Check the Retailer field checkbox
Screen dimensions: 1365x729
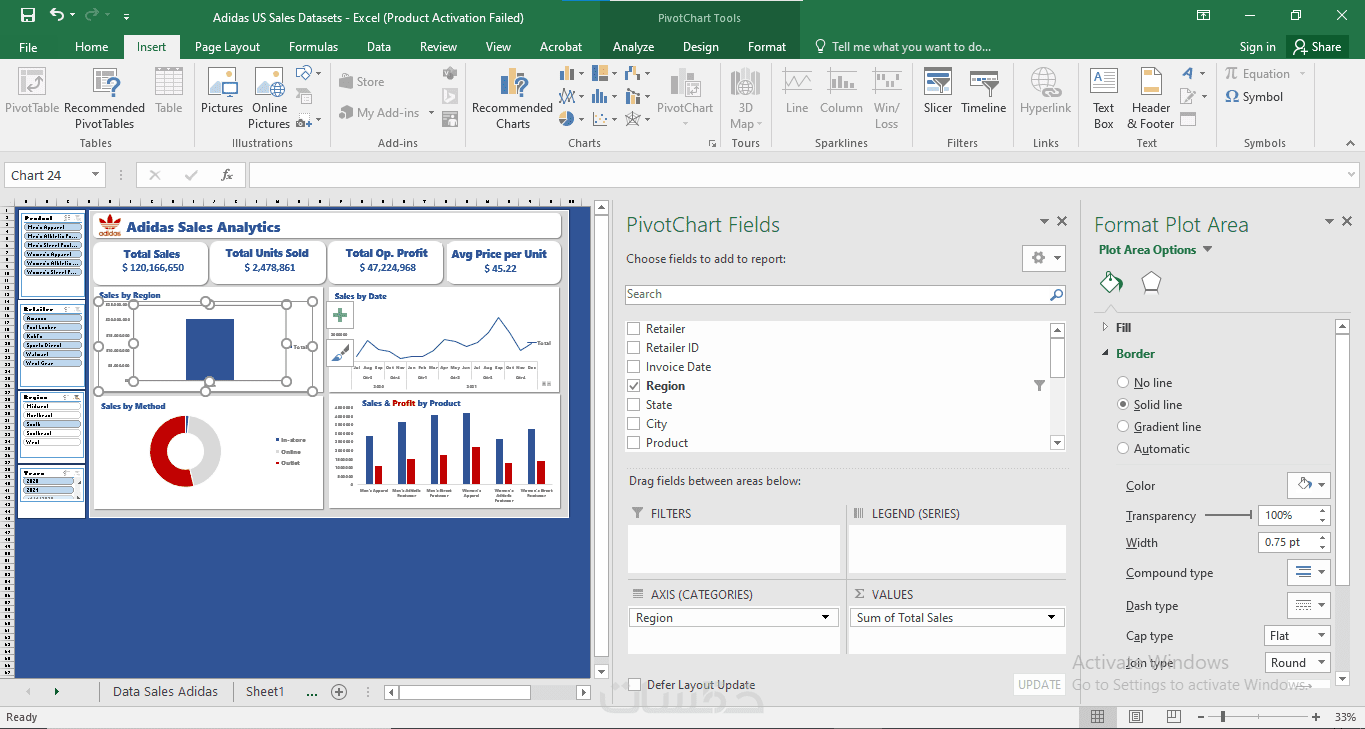point(633,329)
